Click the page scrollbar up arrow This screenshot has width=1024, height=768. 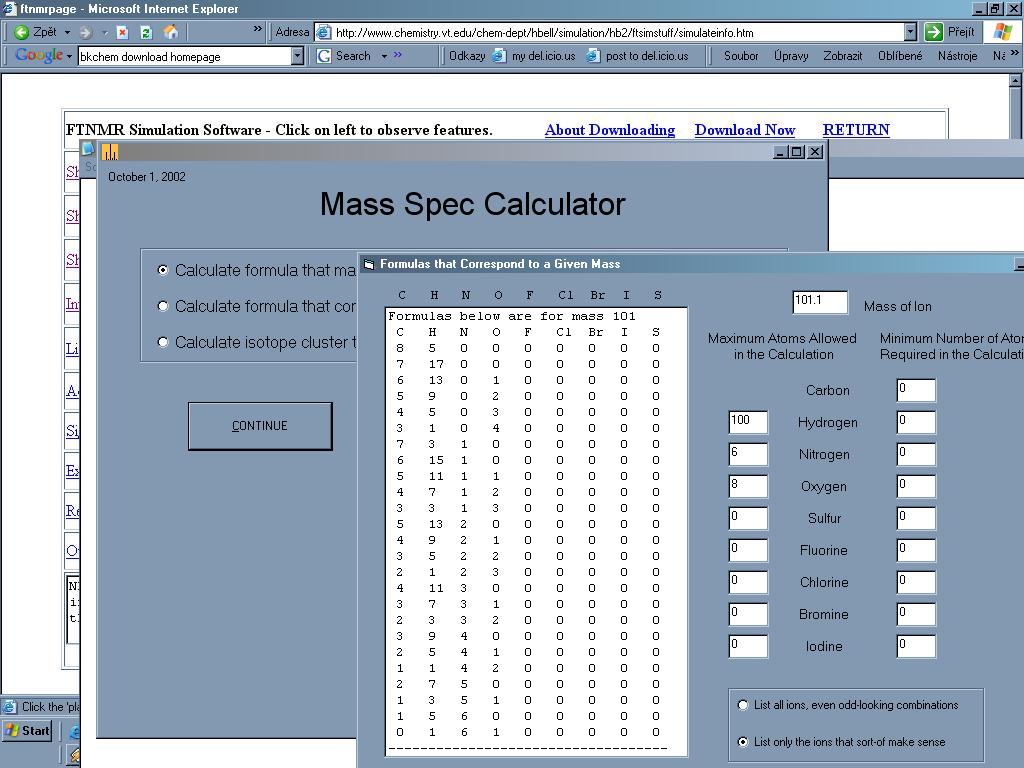pos(1016,80)
